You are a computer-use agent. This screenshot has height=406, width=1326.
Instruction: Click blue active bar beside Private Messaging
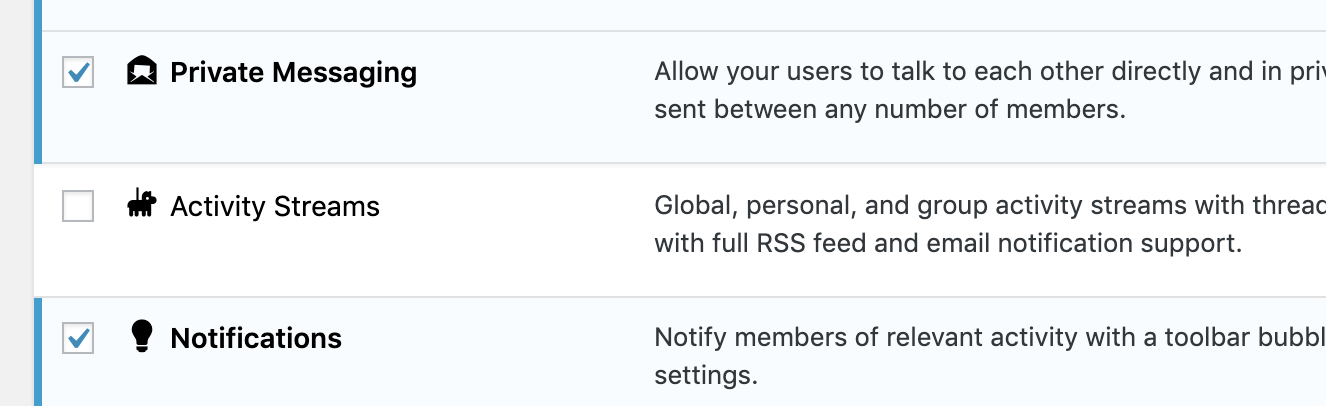38,97
